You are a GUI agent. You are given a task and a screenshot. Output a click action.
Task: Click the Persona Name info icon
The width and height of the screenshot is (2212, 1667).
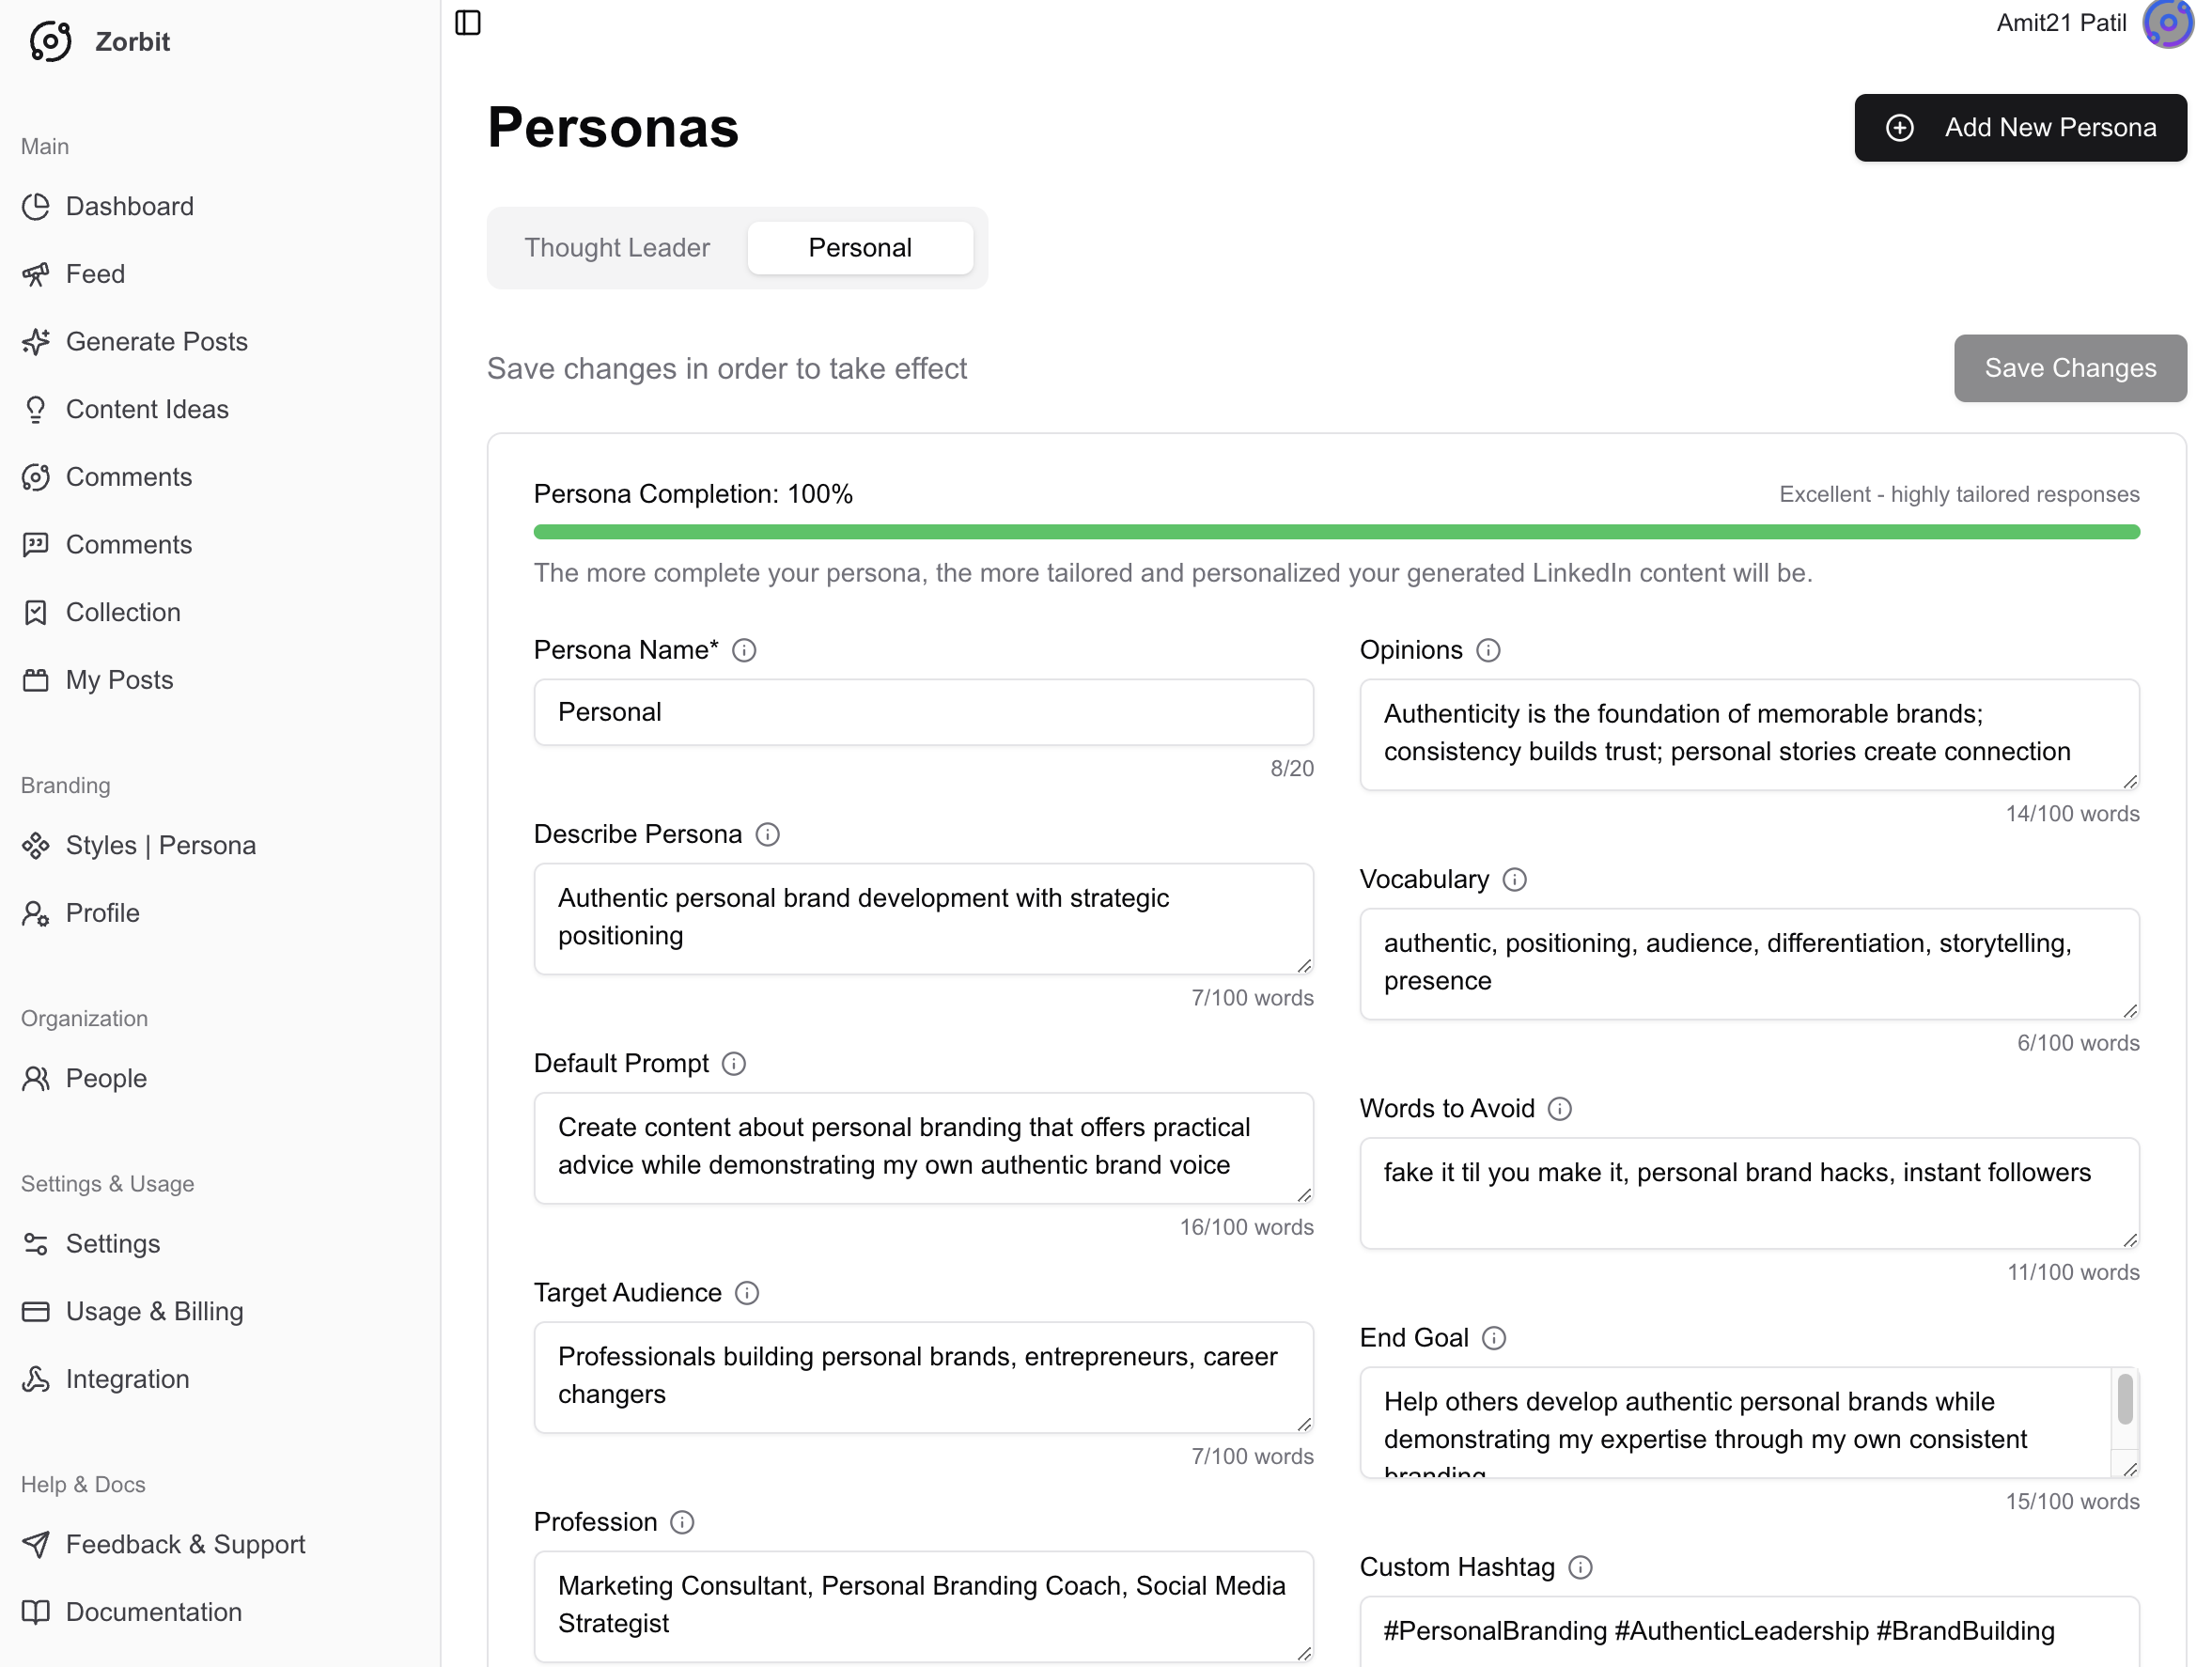(744, 650)
